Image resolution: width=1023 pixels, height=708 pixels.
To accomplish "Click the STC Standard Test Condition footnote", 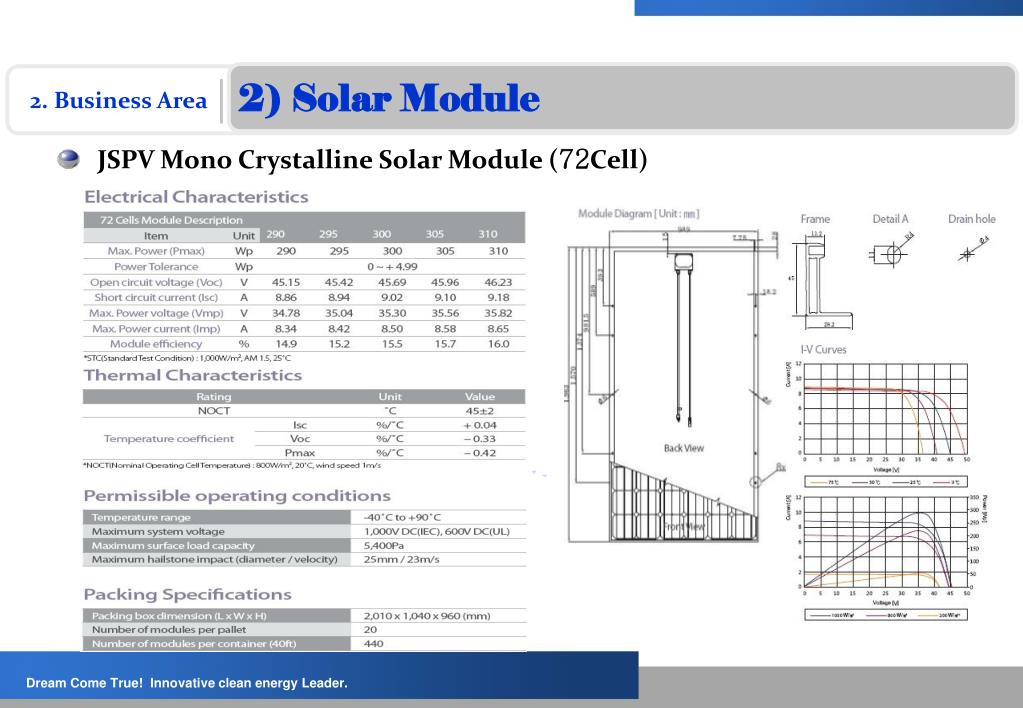I will coord(187,358).
